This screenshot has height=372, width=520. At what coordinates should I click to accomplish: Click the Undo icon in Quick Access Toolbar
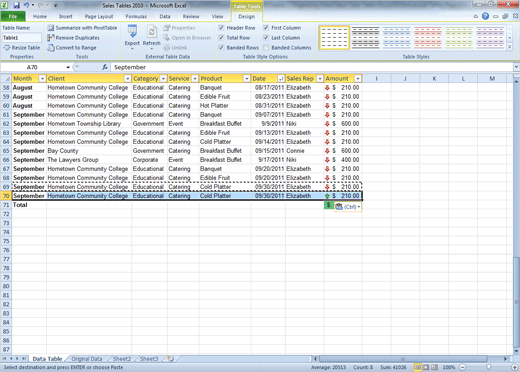(x=26, y=5)
